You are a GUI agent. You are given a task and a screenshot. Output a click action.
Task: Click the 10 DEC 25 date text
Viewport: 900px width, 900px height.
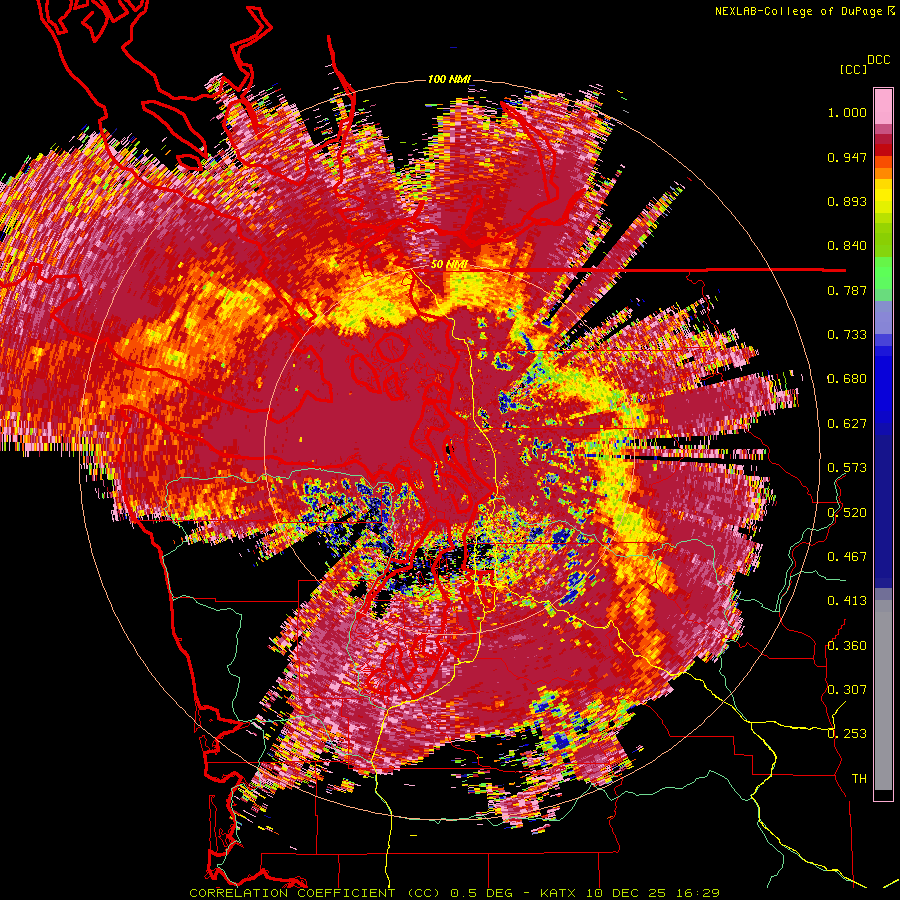tap(627, 893)
